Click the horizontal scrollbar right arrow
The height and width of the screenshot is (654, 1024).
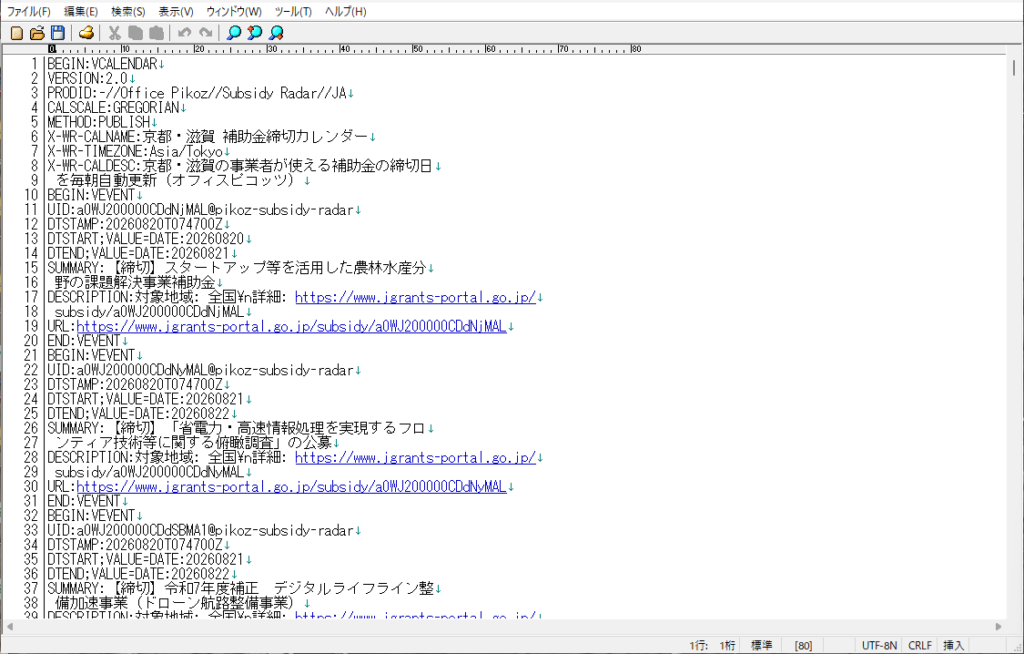tap(999, 627)
